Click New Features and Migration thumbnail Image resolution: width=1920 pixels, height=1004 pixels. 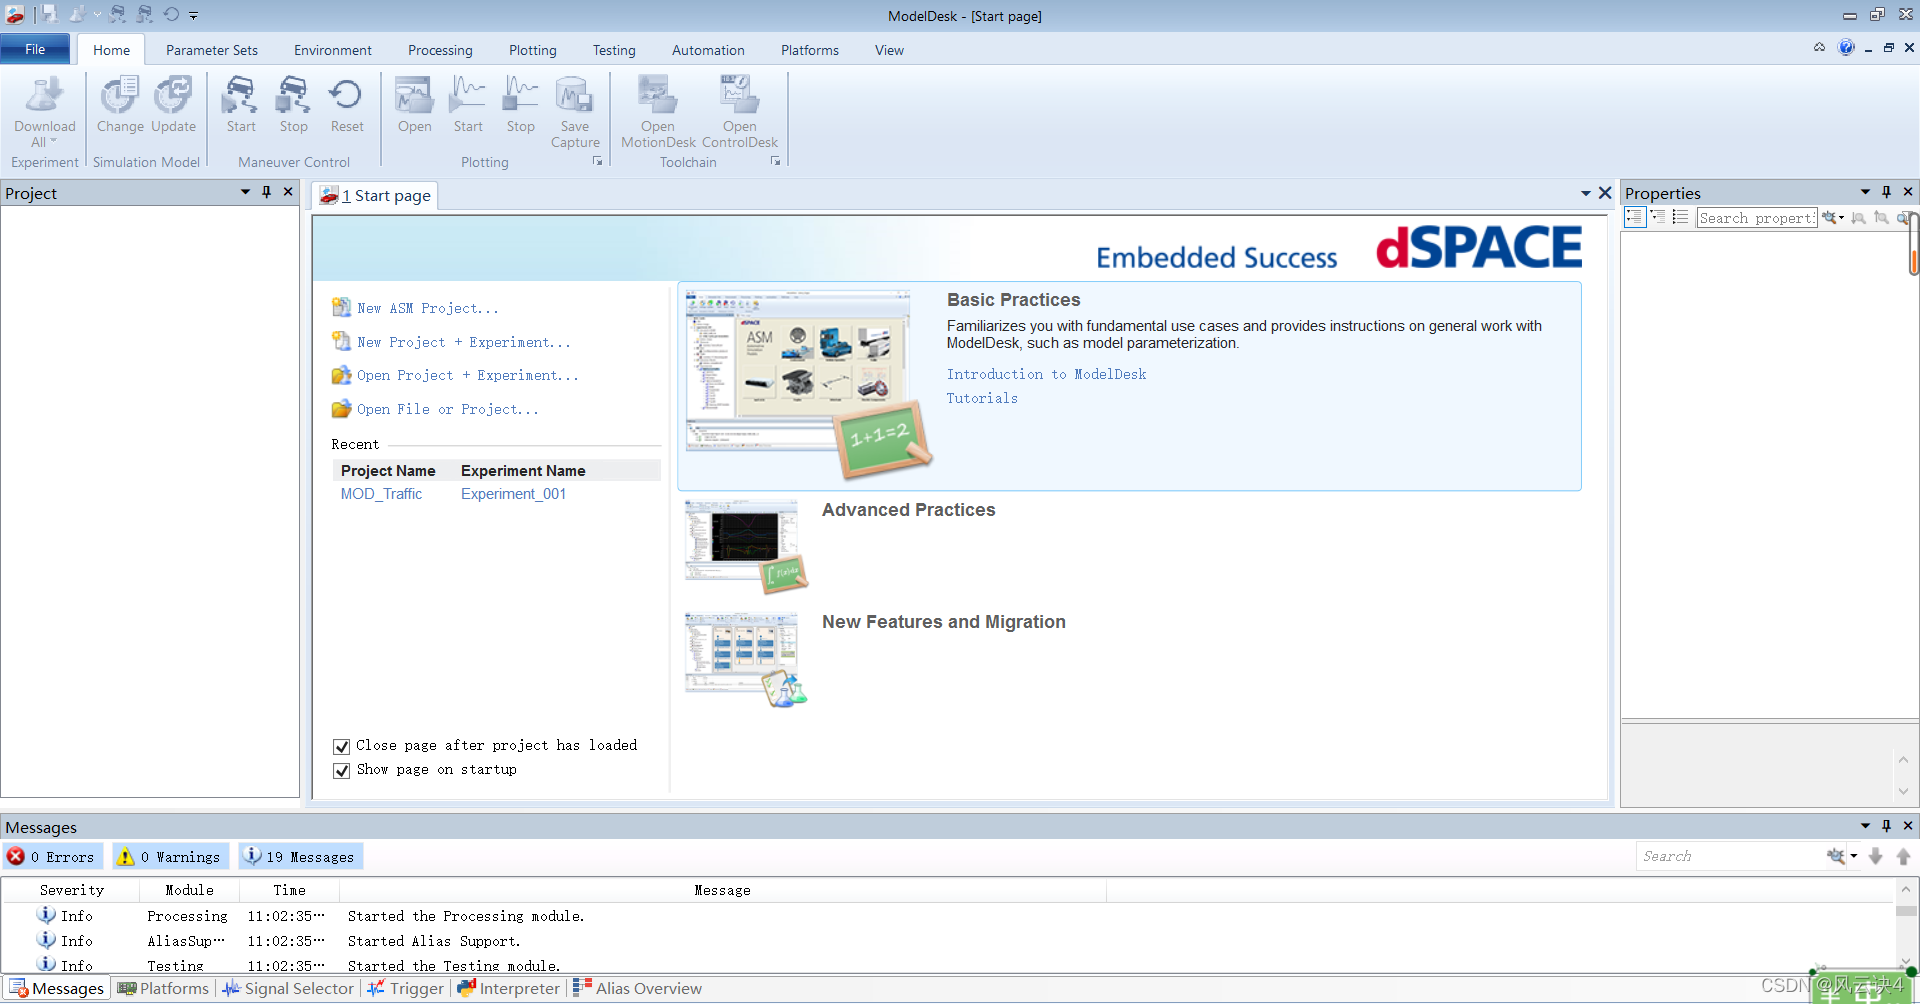[x=746, y=660]
